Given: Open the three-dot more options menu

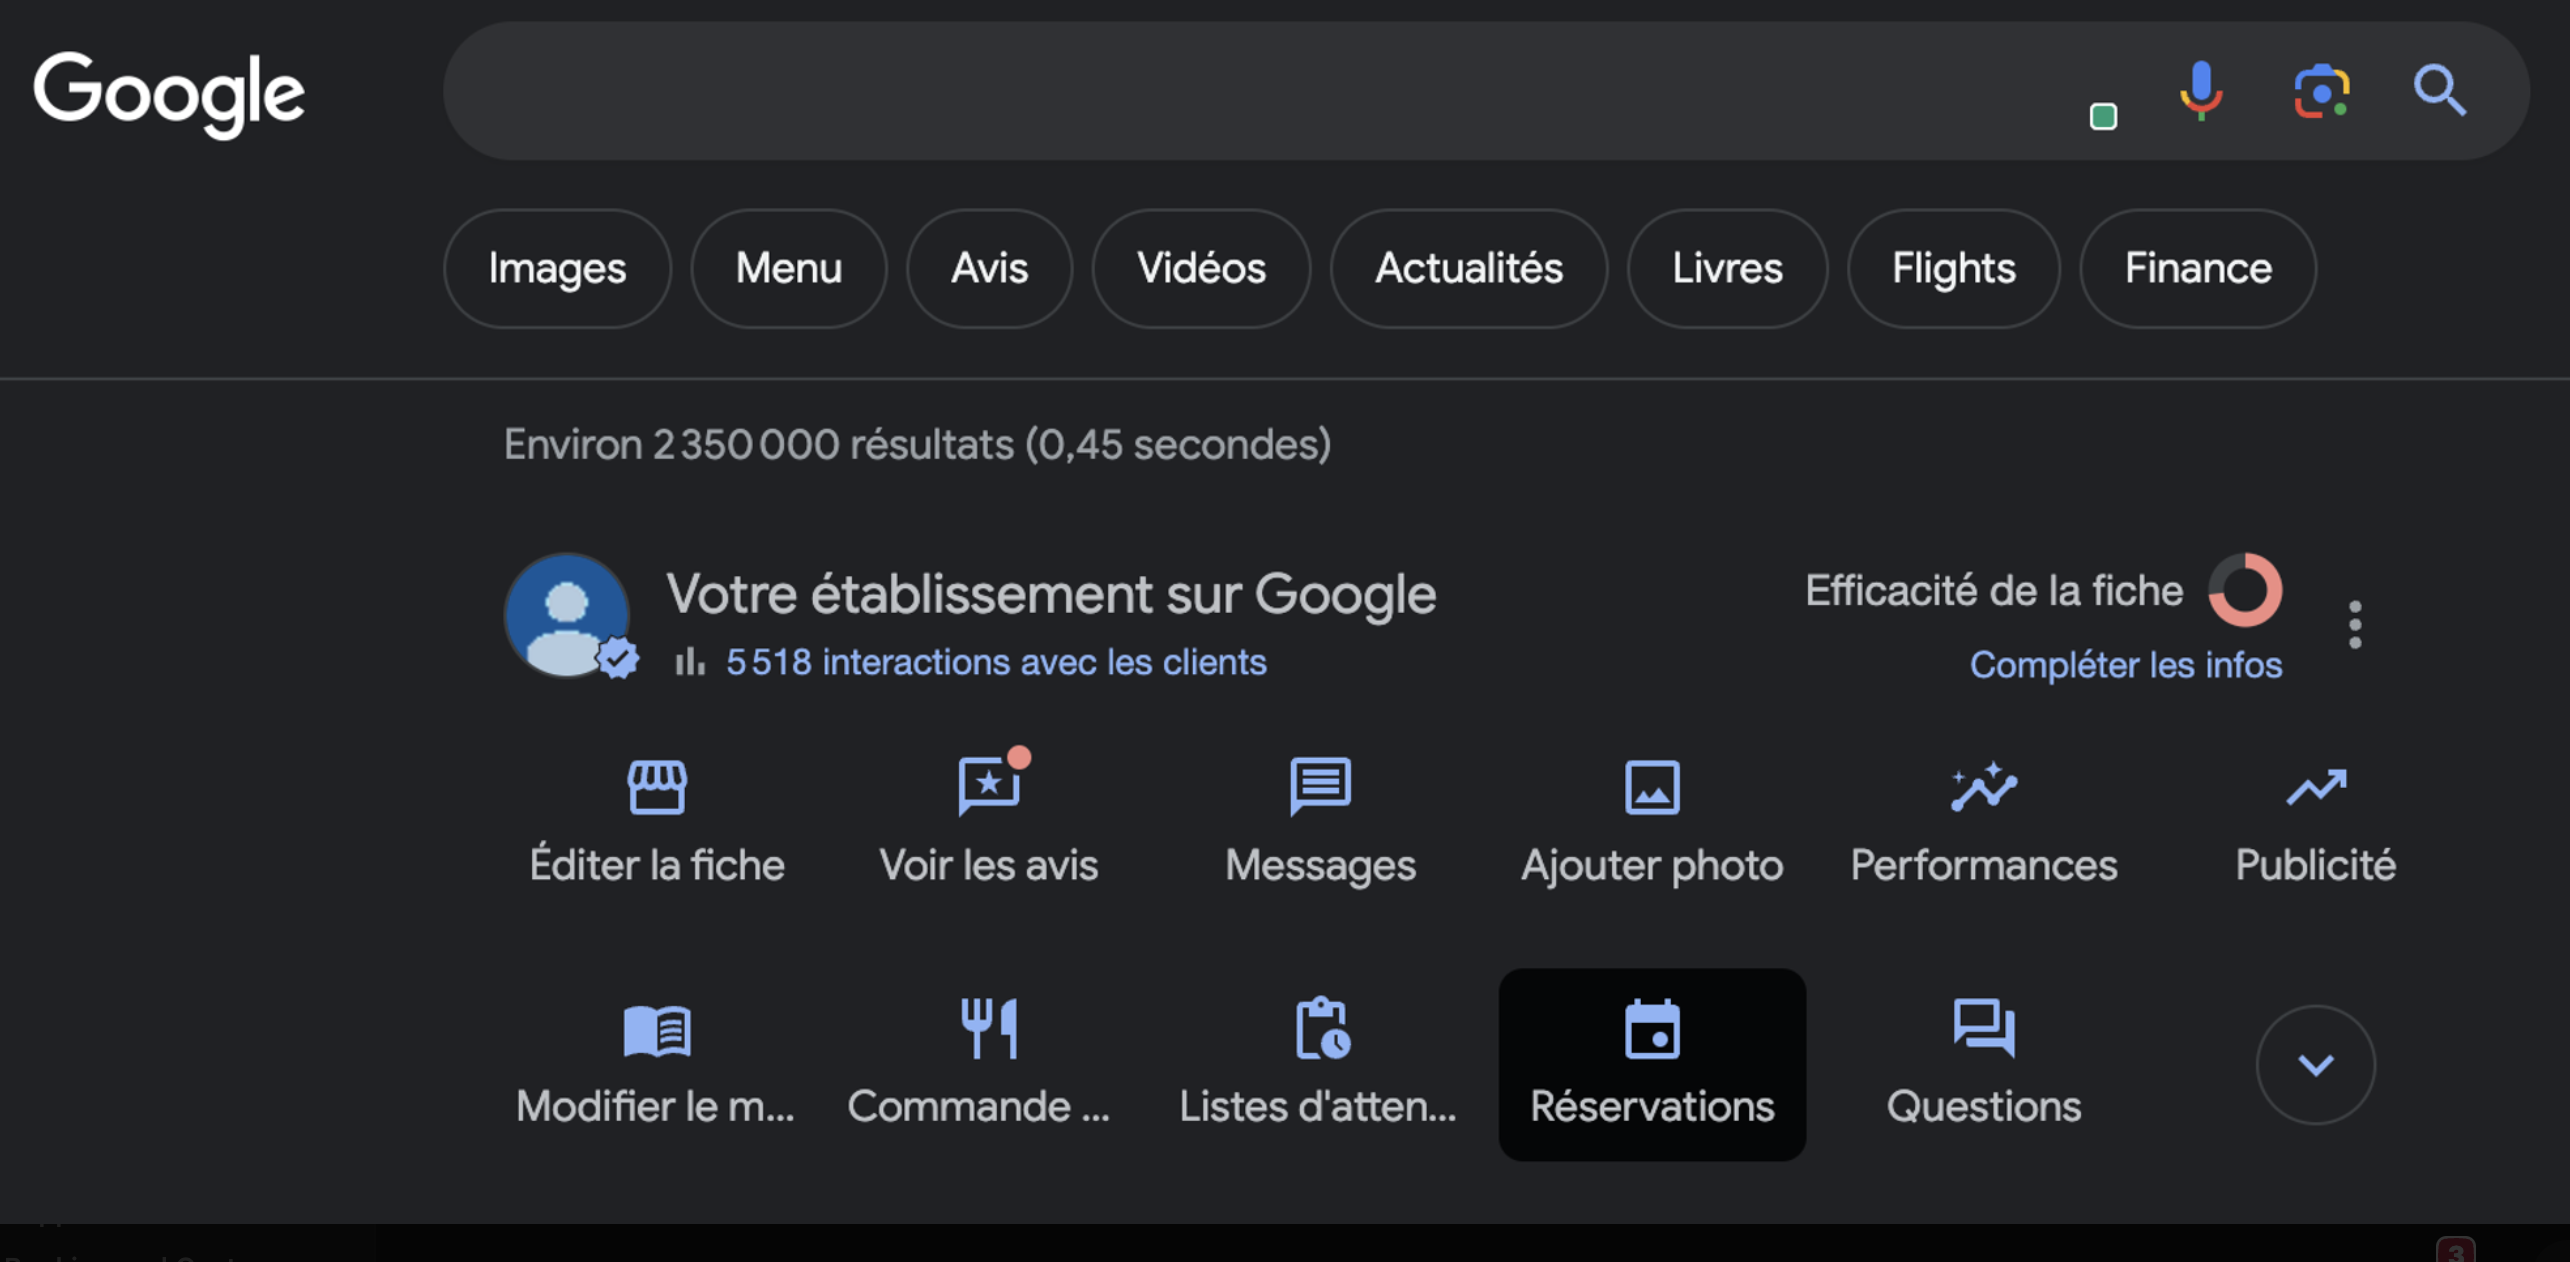Looking at the screenshot, I should pyautogui.click(x=2355, y=625).
